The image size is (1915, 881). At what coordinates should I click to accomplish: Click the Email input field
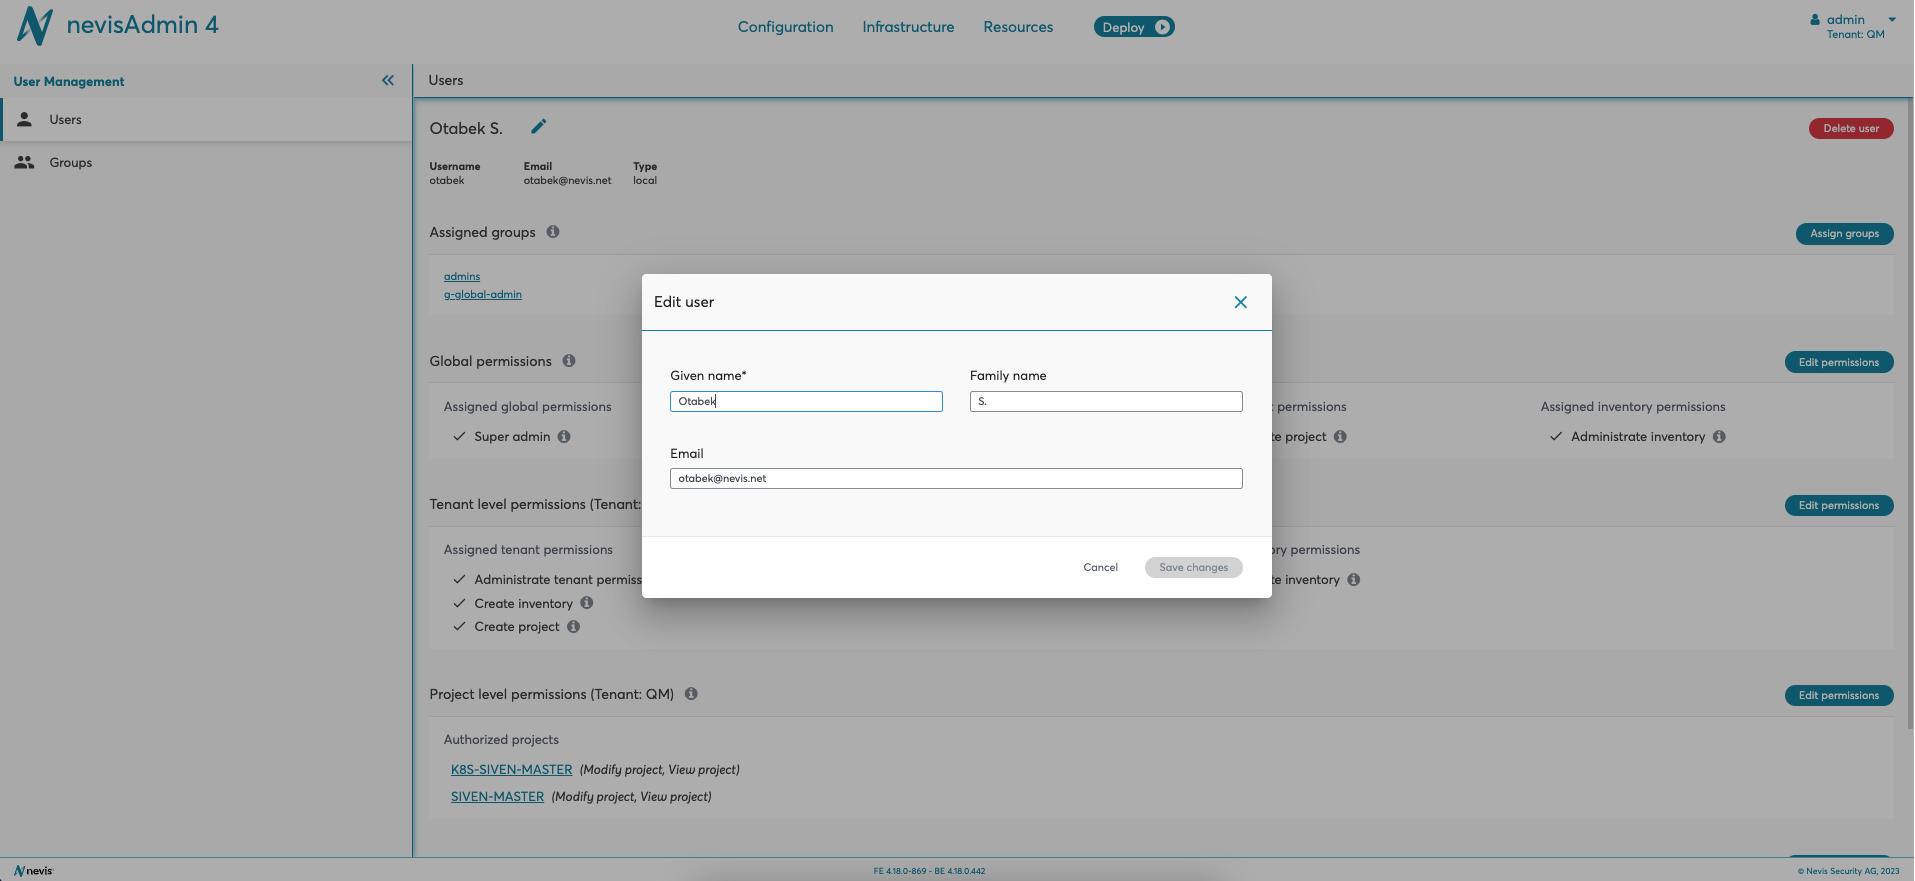[x=955, y=479]
